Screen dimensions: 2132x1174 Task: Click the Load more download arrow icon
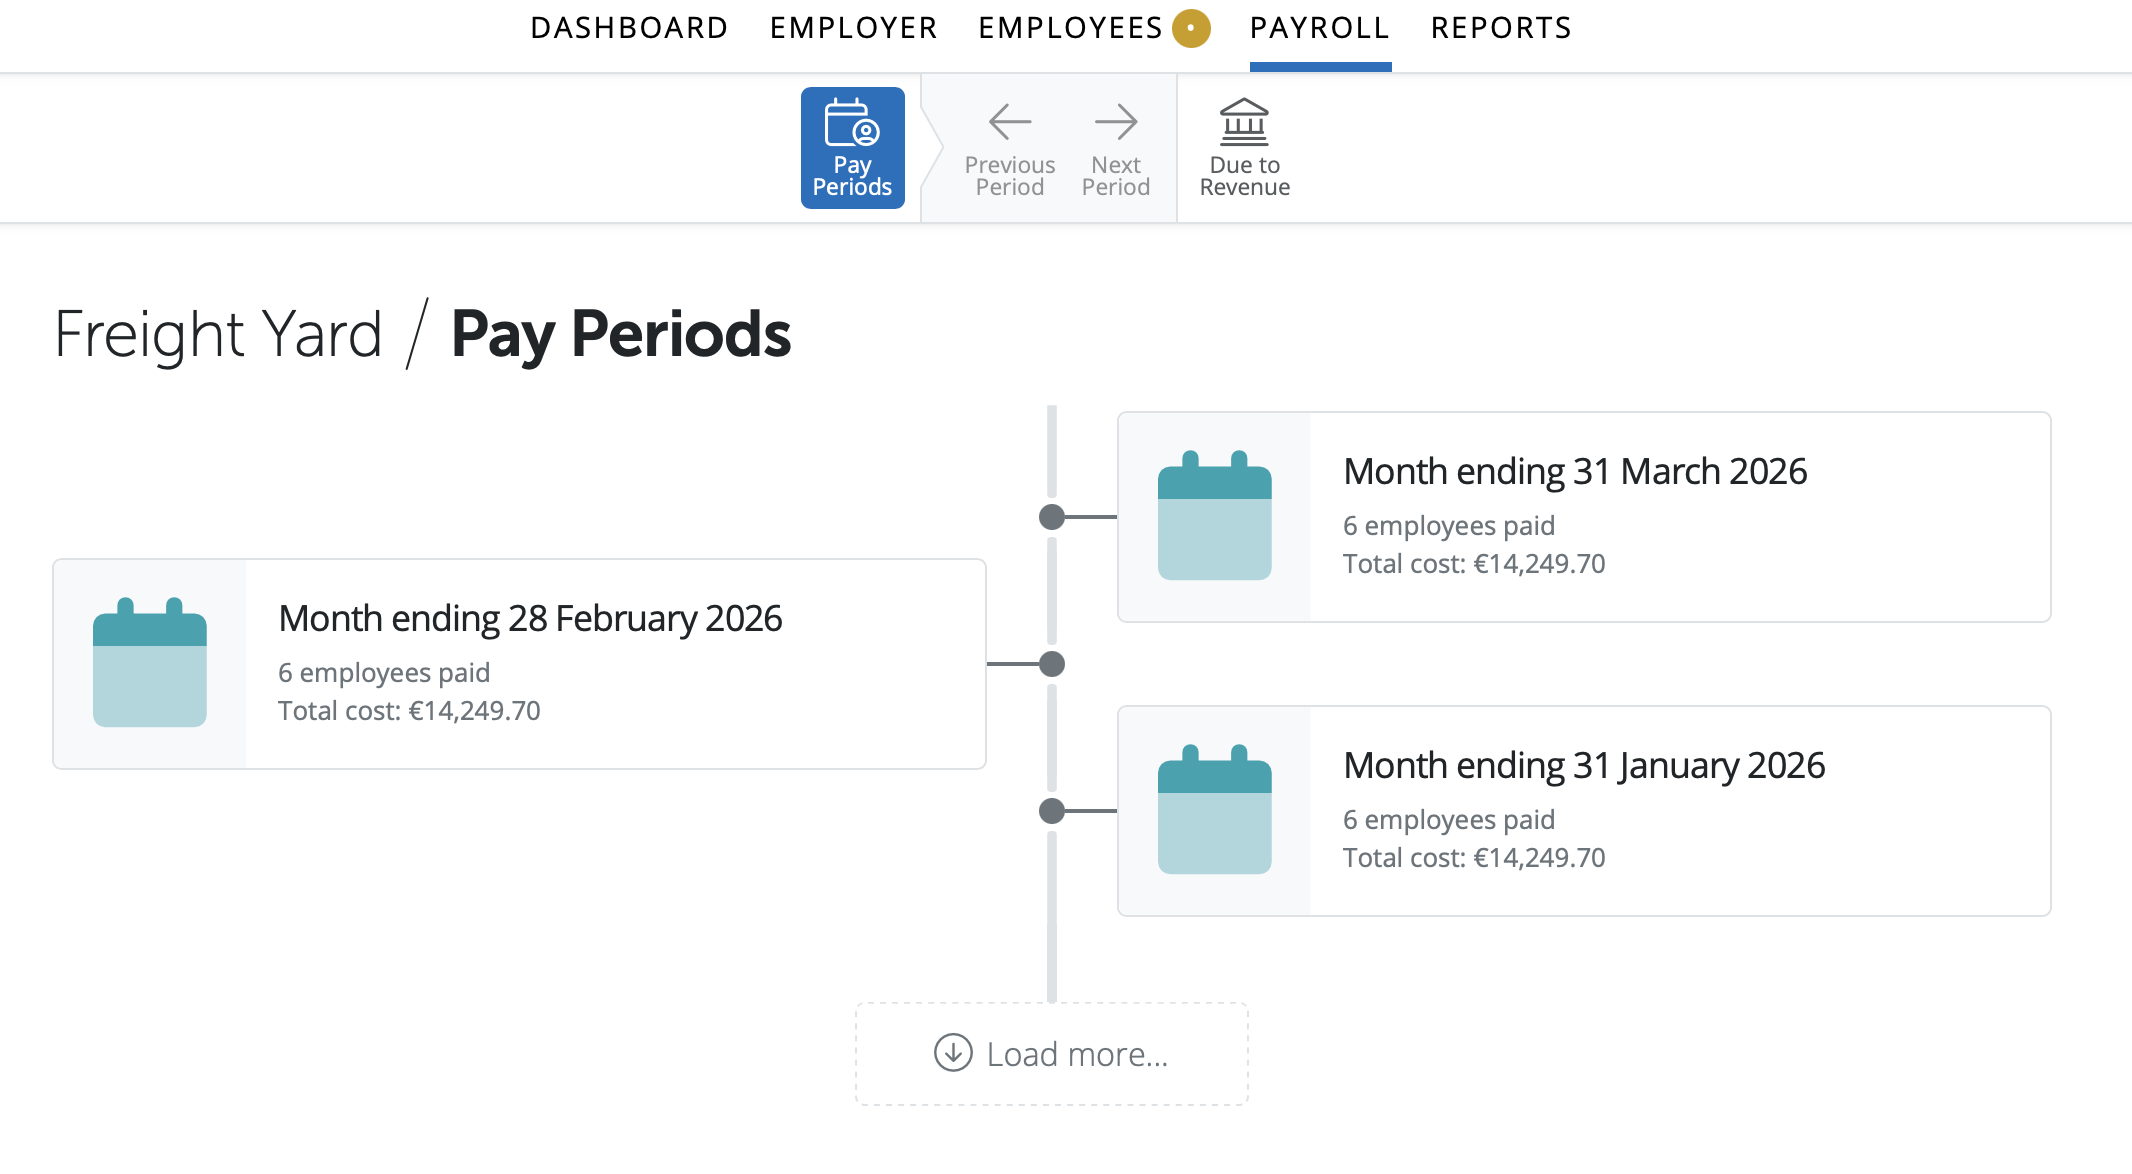[953, 1053]
